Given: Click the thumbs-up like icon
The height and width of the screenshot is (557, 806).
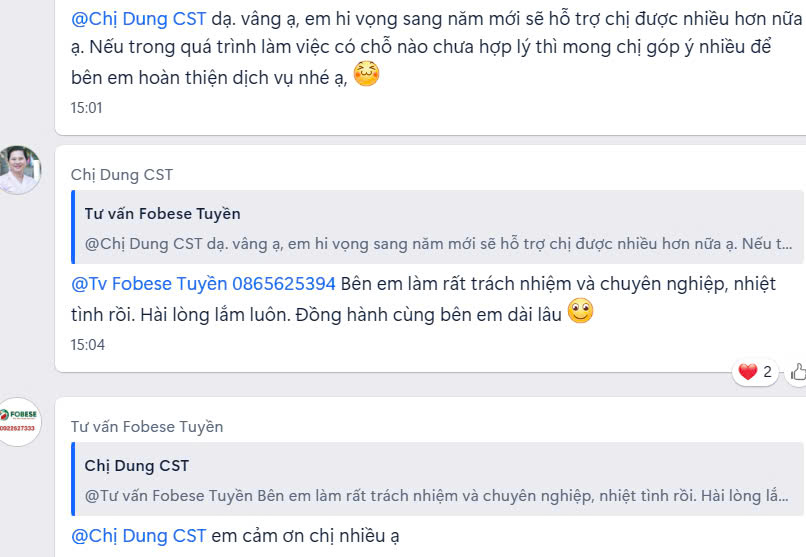Looking at the screenshot, I should (798, 372).
